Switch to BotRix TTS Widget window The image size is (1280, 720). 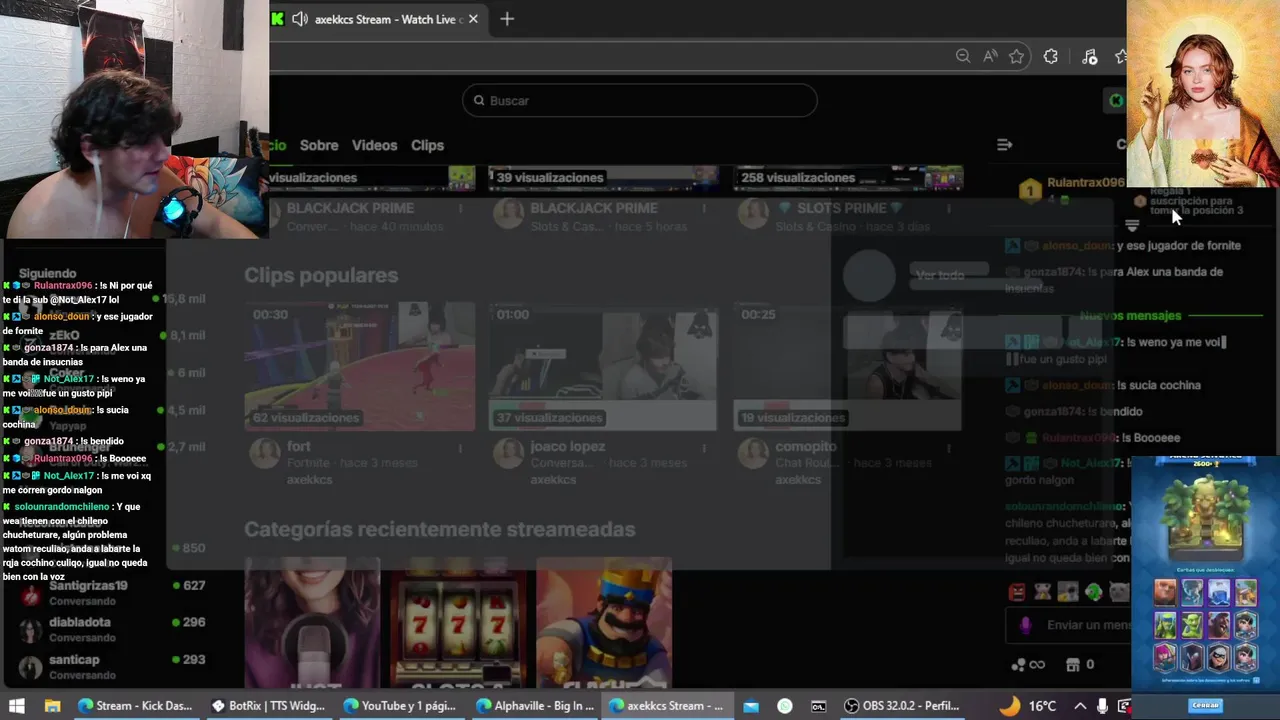268,705
